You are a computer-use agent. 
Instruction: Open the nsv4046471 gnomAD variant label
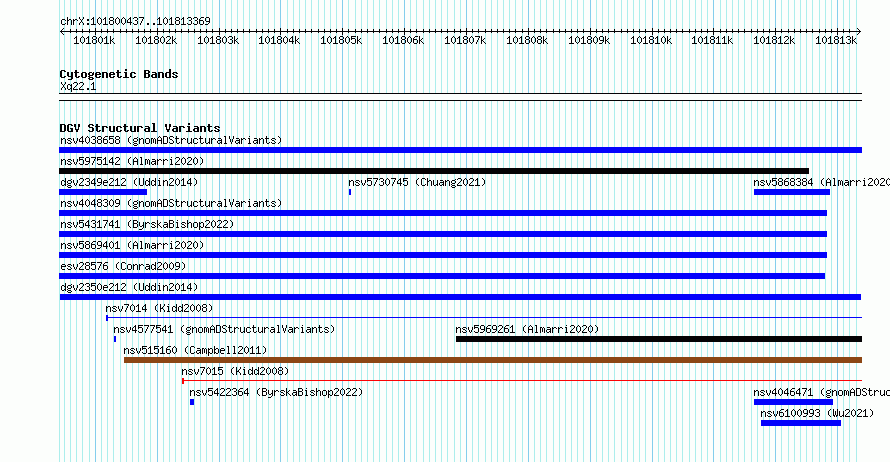click(x=821, y=392)
